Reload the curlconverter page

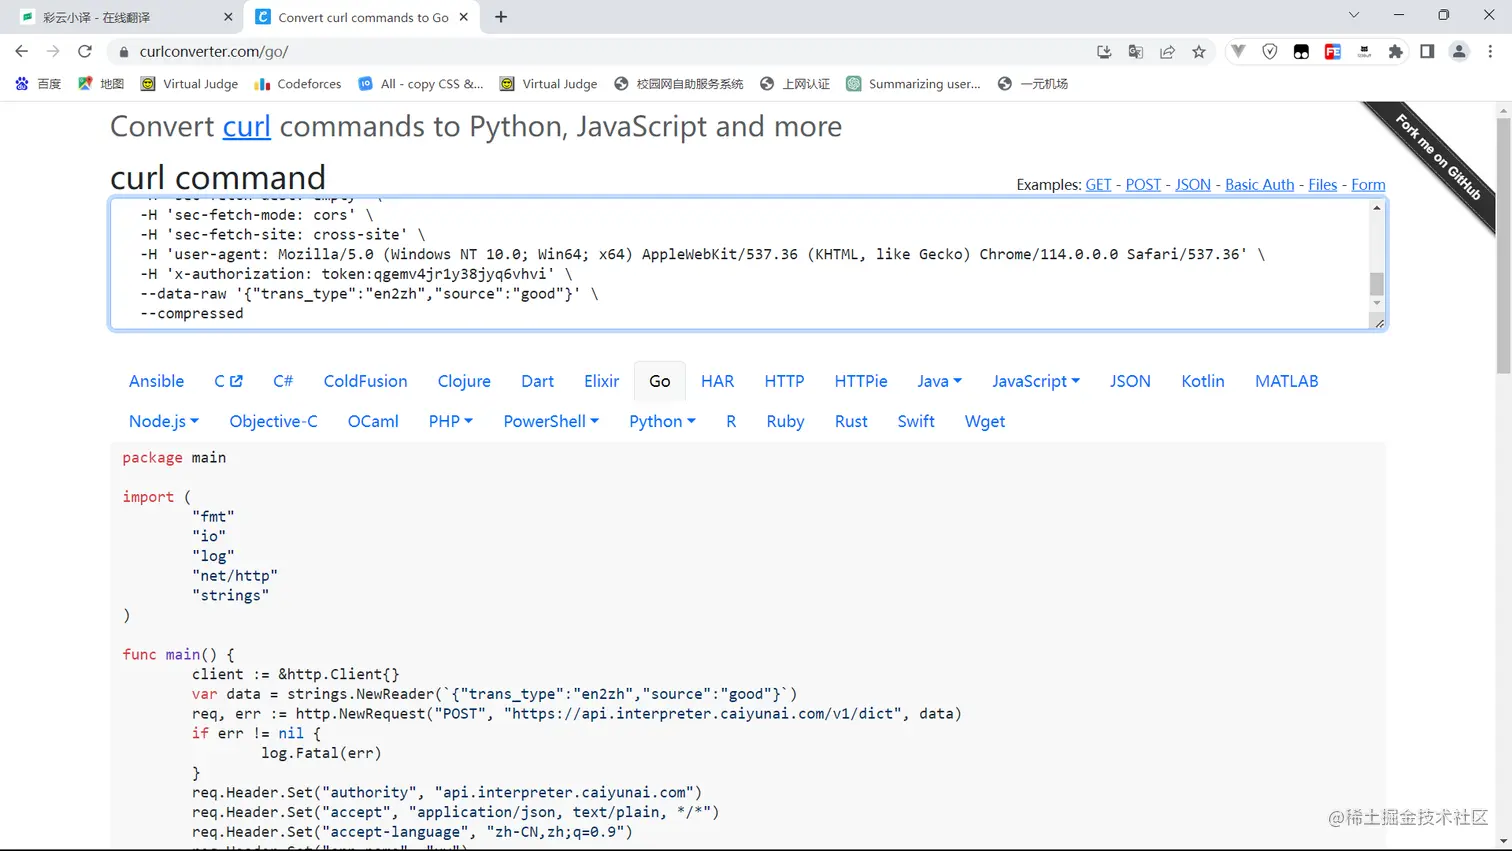pyautogui.click(x=85, y=51)
